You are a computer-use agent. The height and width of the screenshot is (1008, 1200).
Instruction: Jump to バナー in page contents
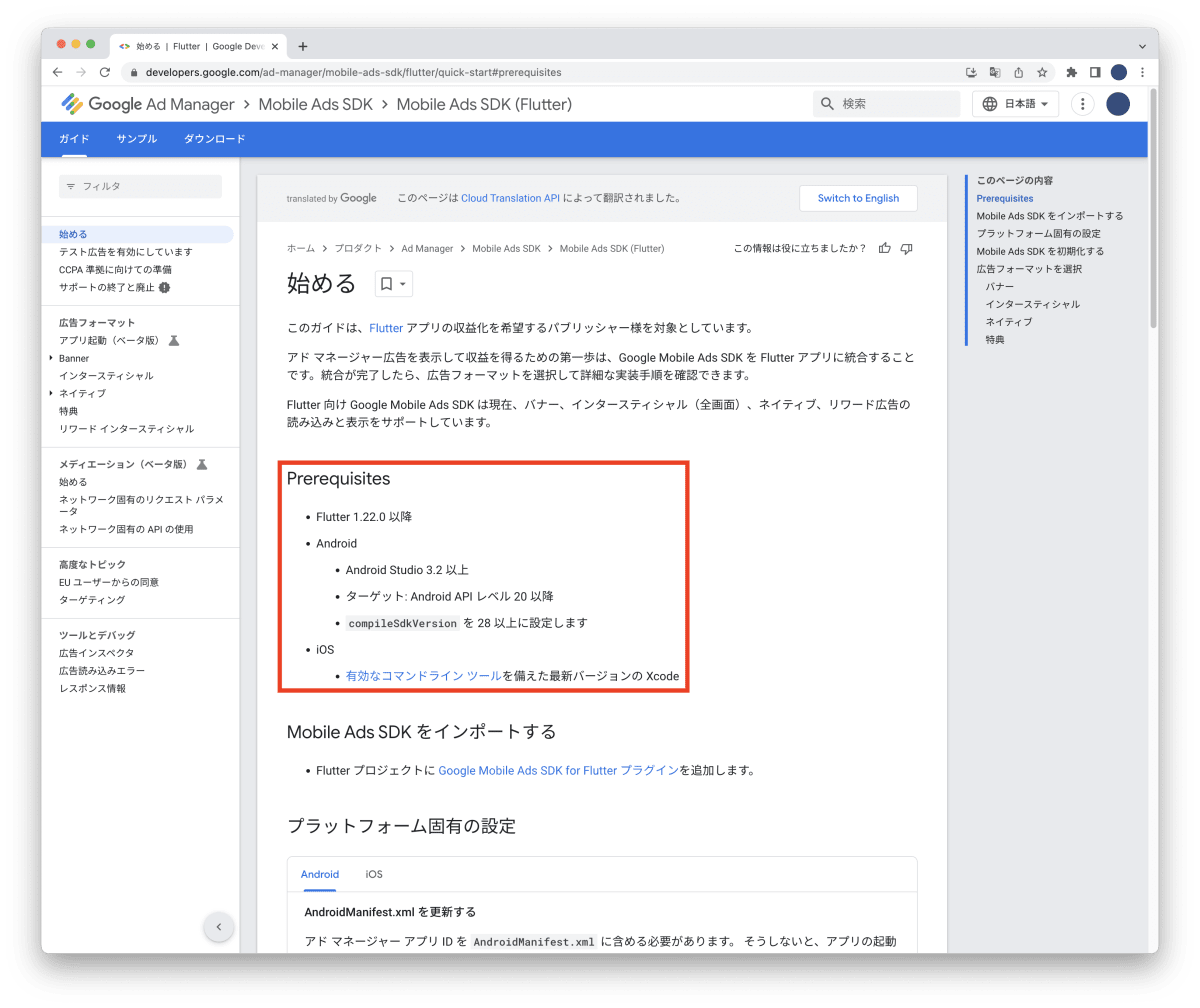[999, 287]
